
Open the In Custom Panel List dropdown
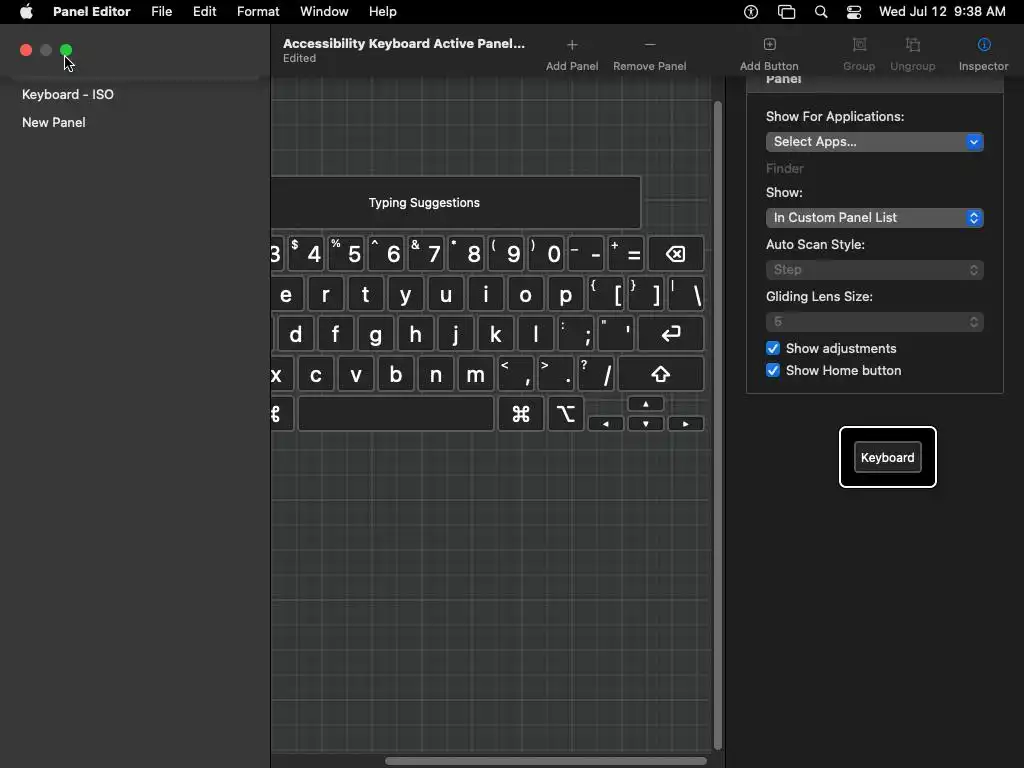[x=874, y=217]
